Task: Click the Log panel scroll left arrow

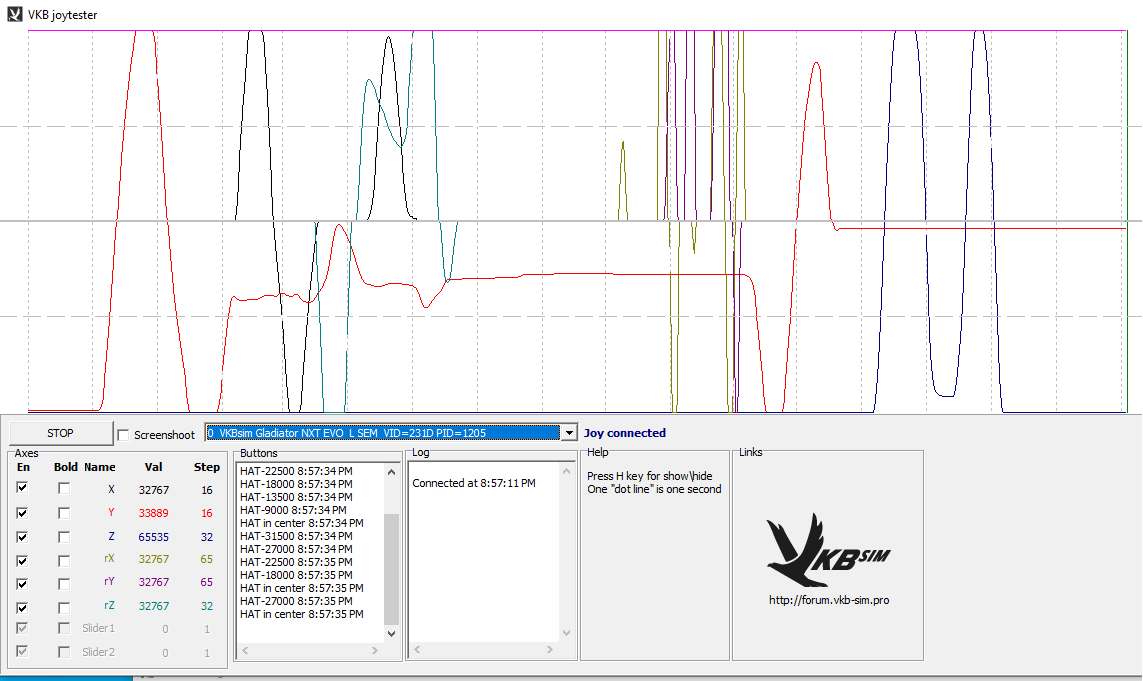Action: pyautogui.click(x=418, y=649)
